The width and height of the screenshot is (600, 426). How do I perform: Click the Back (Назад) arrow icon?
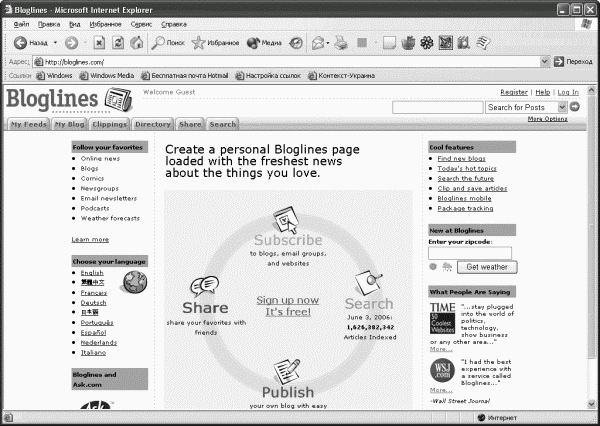20,43
